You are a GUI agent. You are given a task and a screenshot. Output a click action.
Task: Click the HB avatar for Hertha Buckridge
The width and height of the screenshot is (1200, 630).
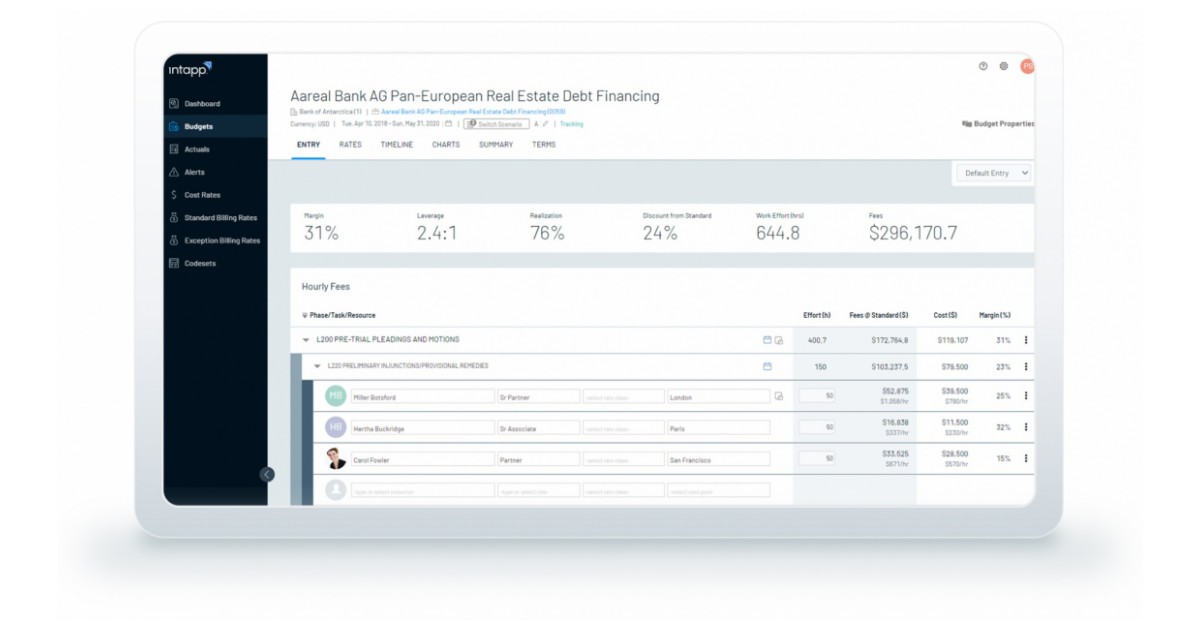coord(336,427)
